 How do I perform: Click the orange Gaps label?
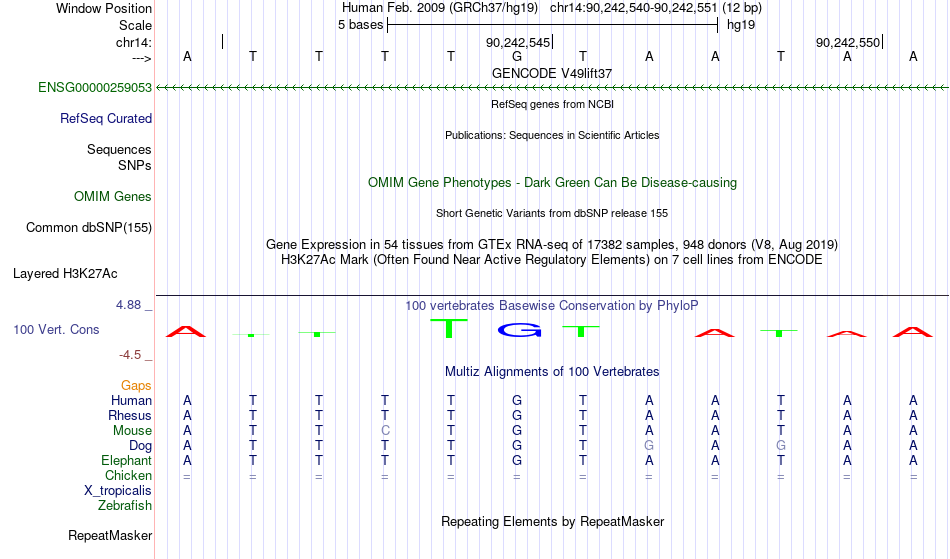click(x=136, y=386)
